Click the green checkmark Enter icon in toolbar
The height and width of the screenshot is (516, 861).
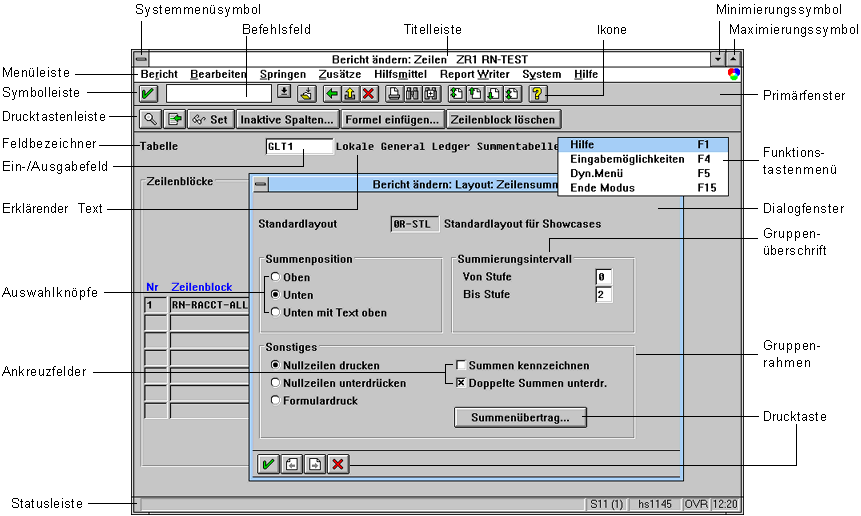point(148,94)
